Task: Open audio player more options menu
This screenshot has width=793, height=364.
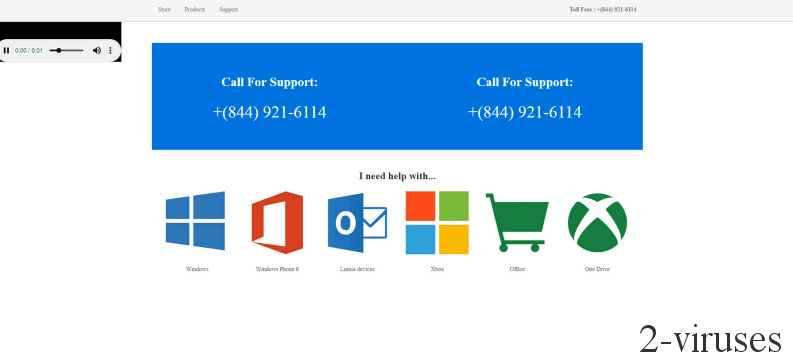Action: point(110,51)
